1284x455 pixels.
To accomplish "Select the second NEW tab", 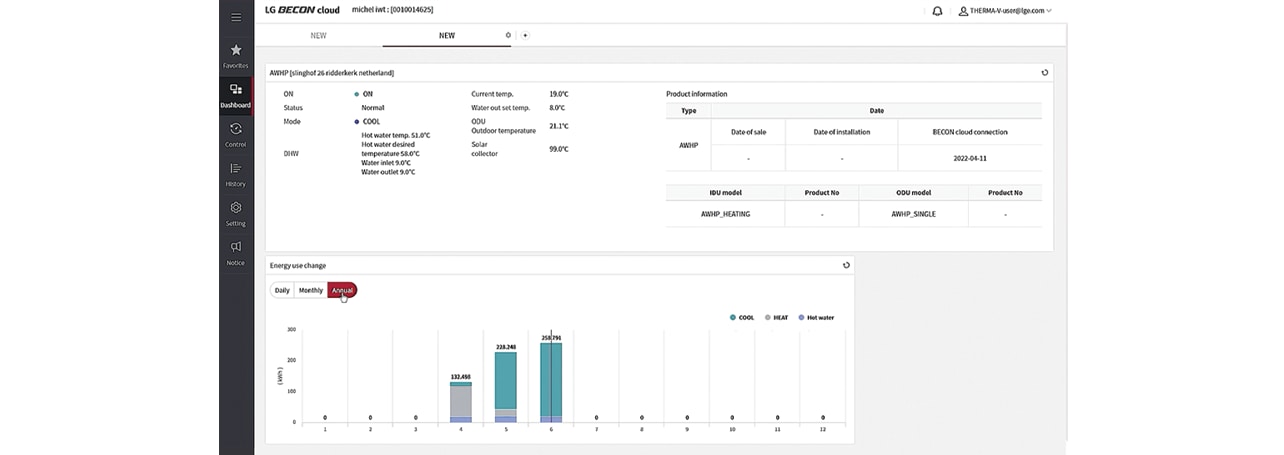I will 446,35.
